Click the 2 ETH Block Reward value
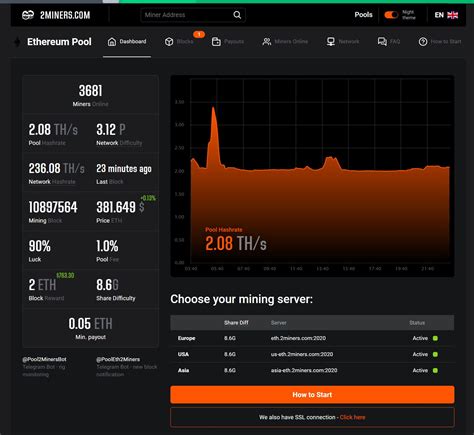The width and height of the screenshot is (474, 435). (x=42, y=285)
